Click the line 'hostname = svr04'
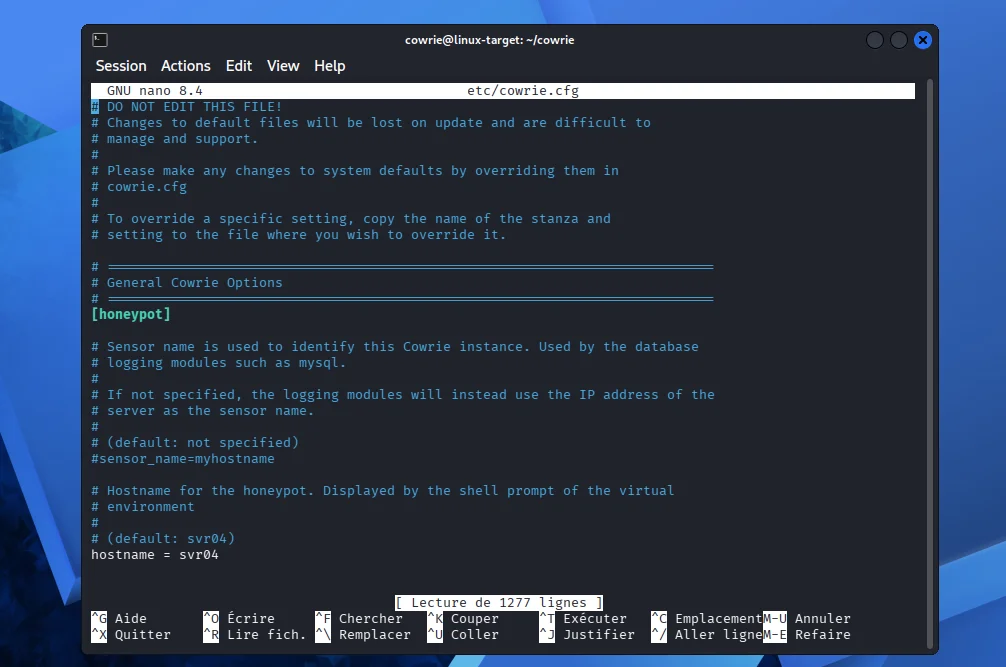 click(155, 555)
